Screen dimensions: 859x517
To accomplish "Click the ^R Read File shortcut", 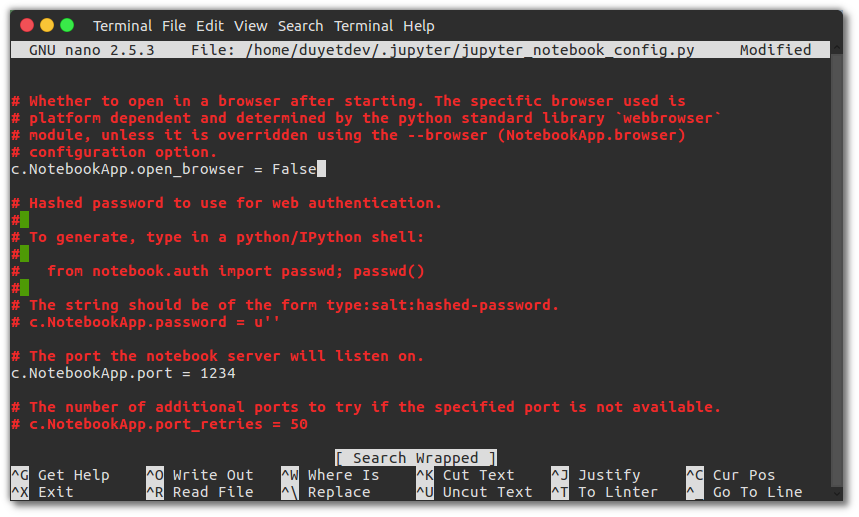I will pos(200,492).
